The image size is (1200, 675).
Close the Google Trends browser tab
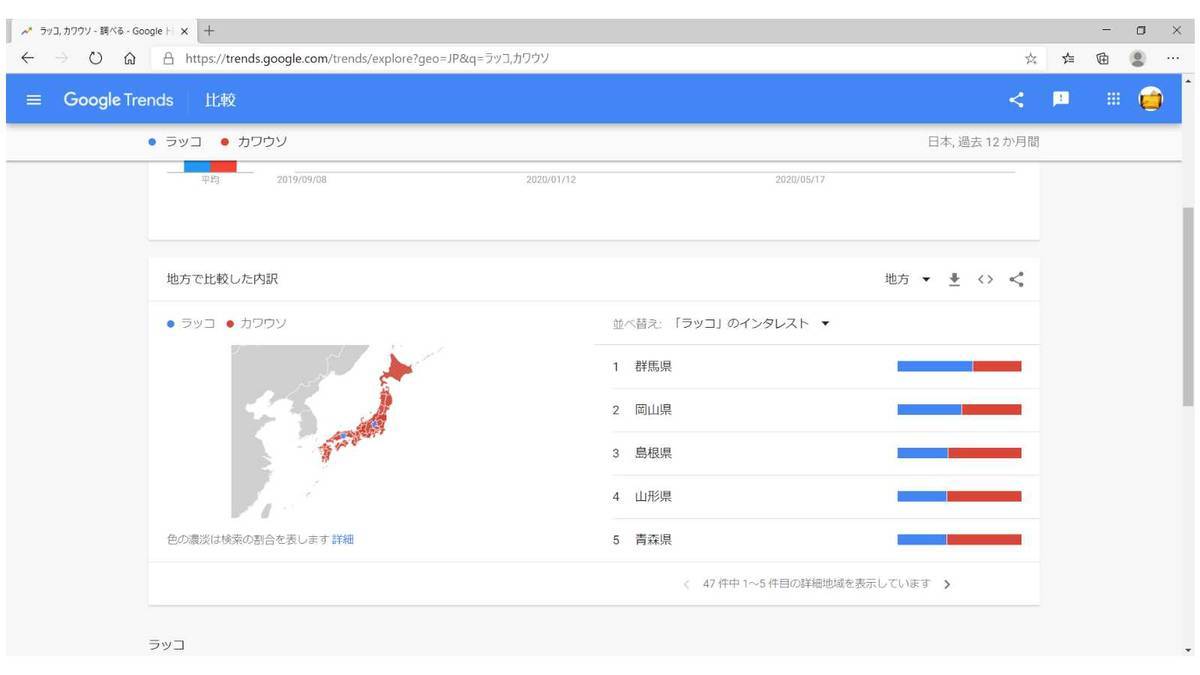pos(185,31)
